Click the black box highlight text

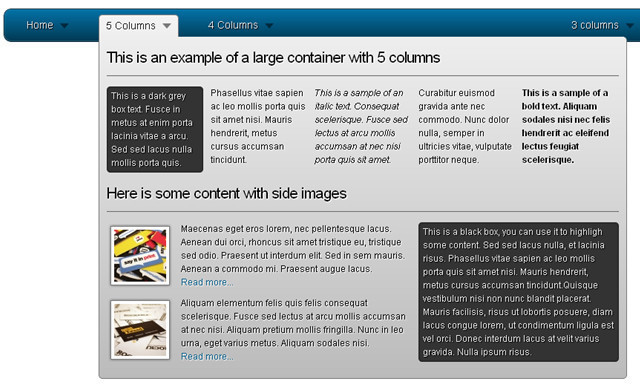pos(518,292)
